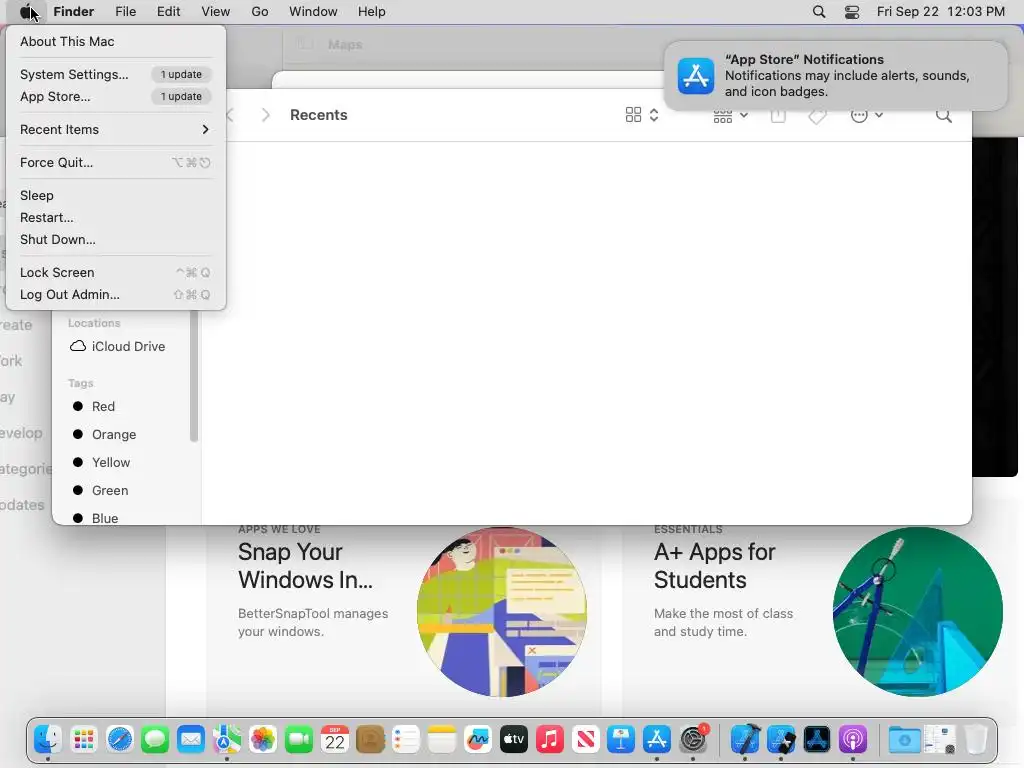Open the Downloads folder in the Dock
This screenshot has height=768, width=1024.
point(904,739)
